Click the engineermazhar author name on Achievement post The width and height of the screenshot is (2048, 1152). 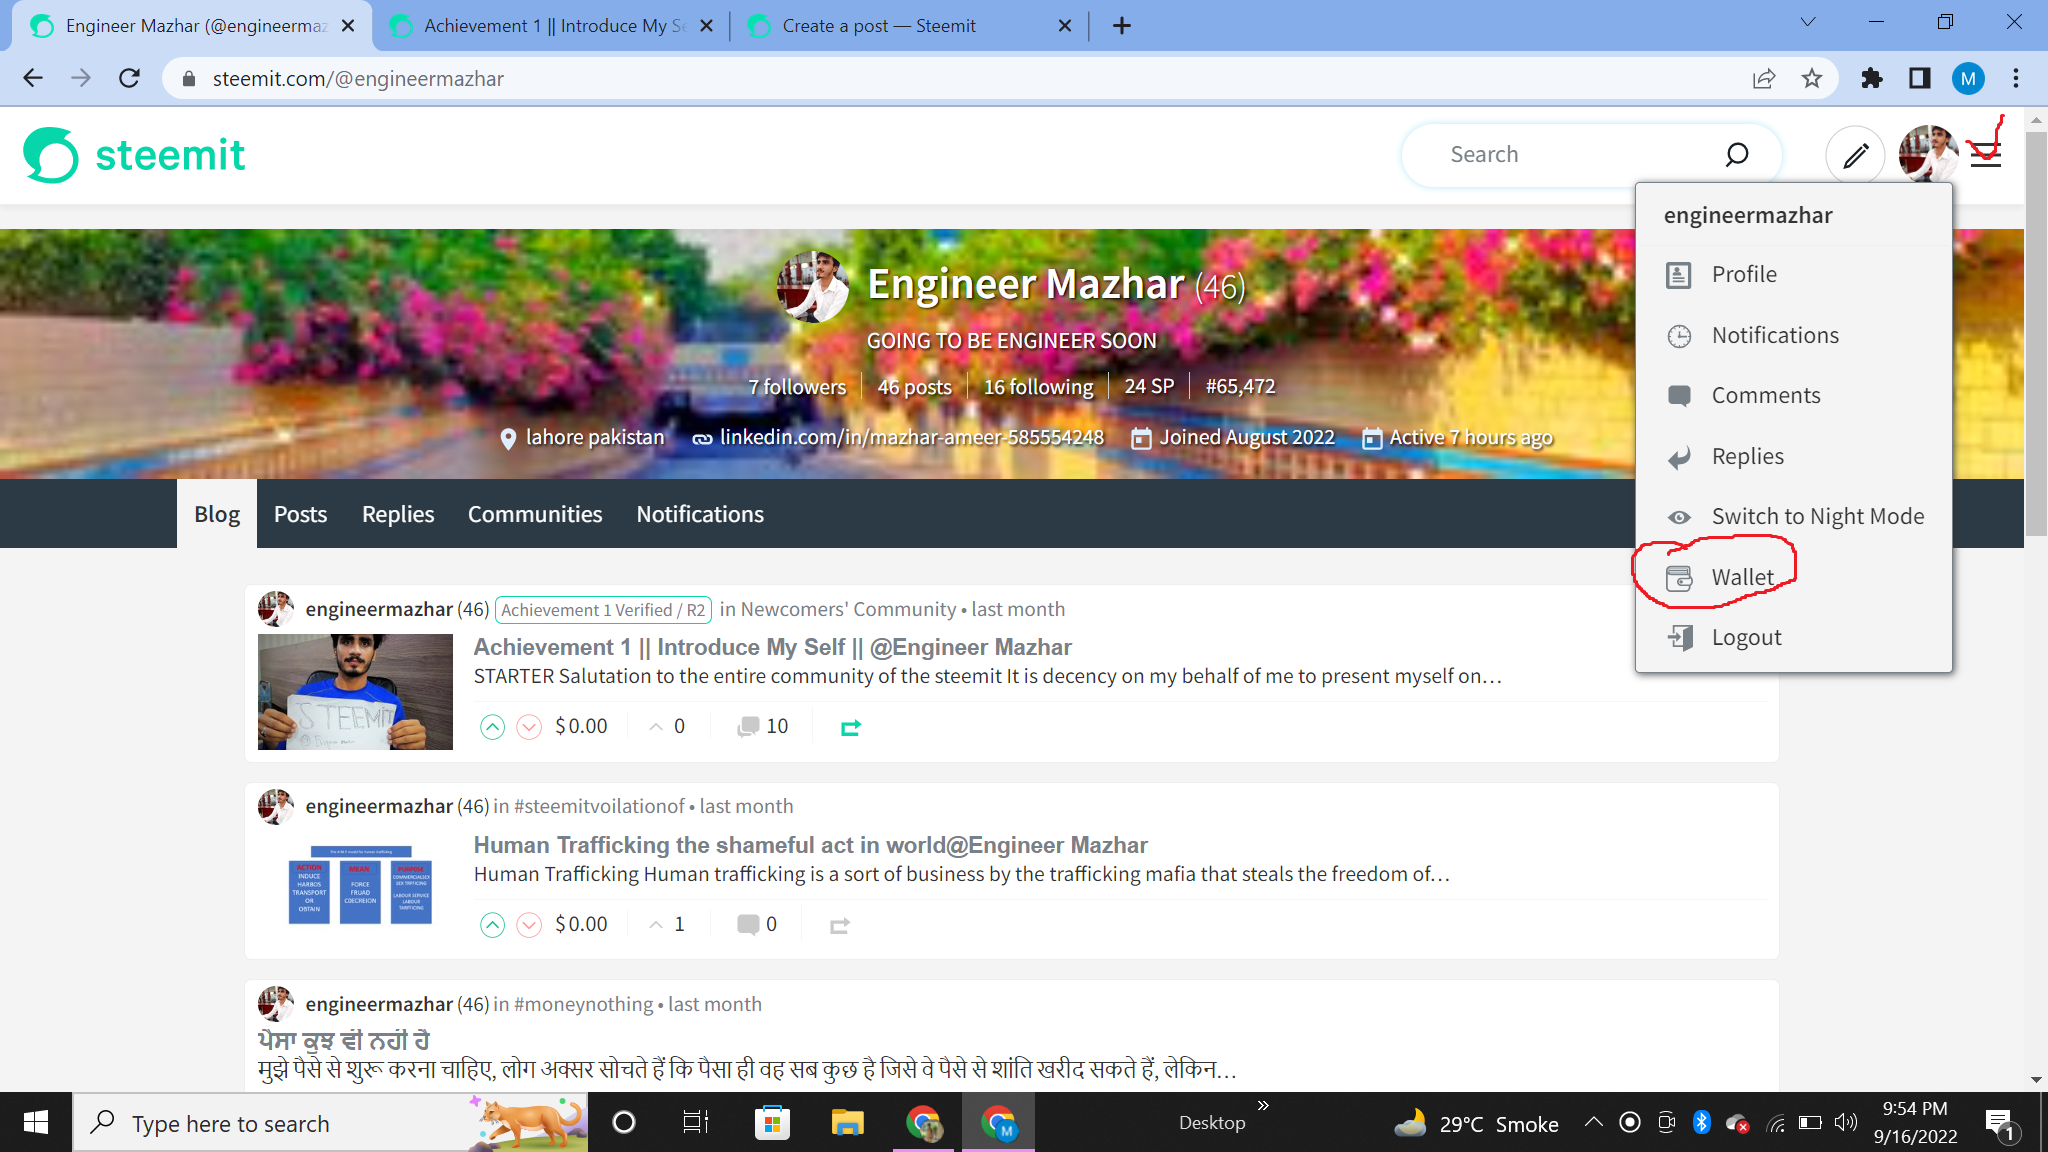click(x=379, y=609)
